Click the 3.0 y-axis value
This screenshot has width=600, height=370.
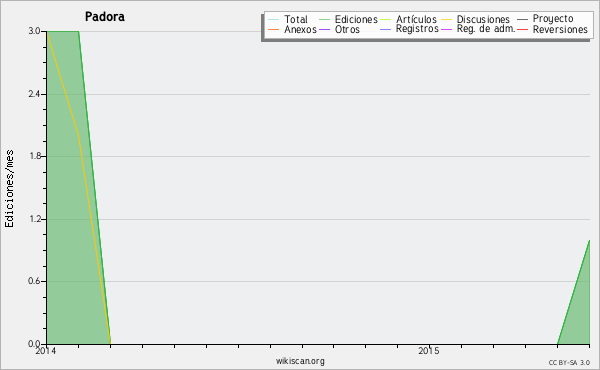35,31
